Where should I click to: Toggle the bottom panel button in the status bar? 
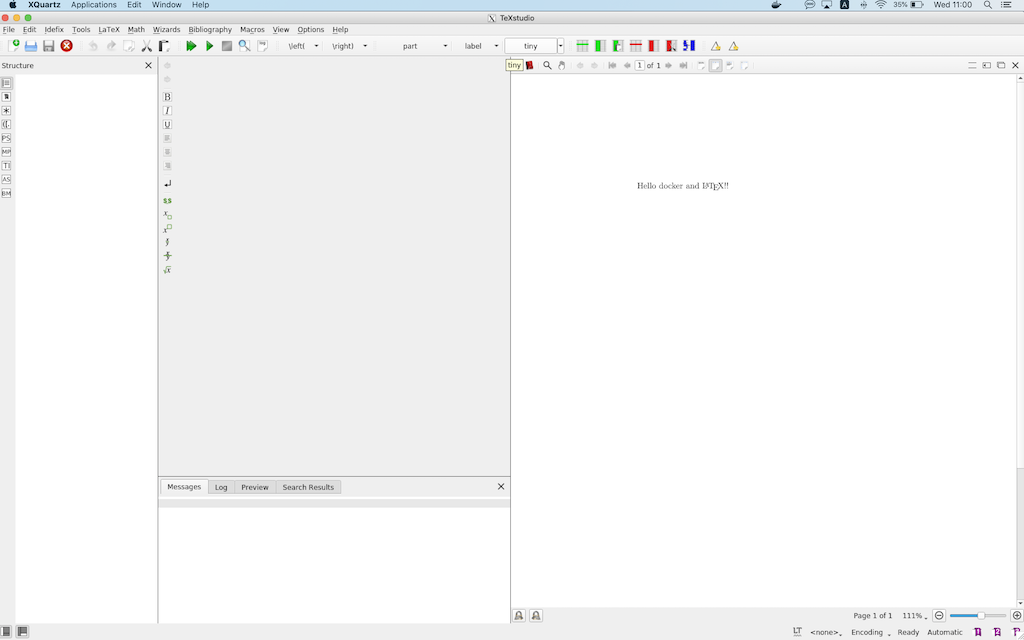[22, 632]
